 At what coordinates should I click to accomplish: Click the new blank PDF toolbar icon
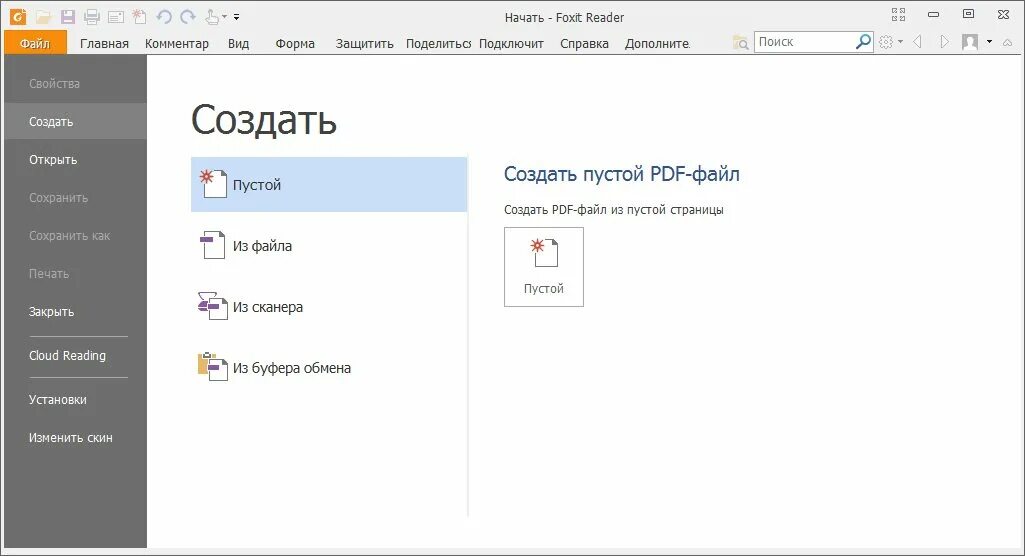click(139, 17)
